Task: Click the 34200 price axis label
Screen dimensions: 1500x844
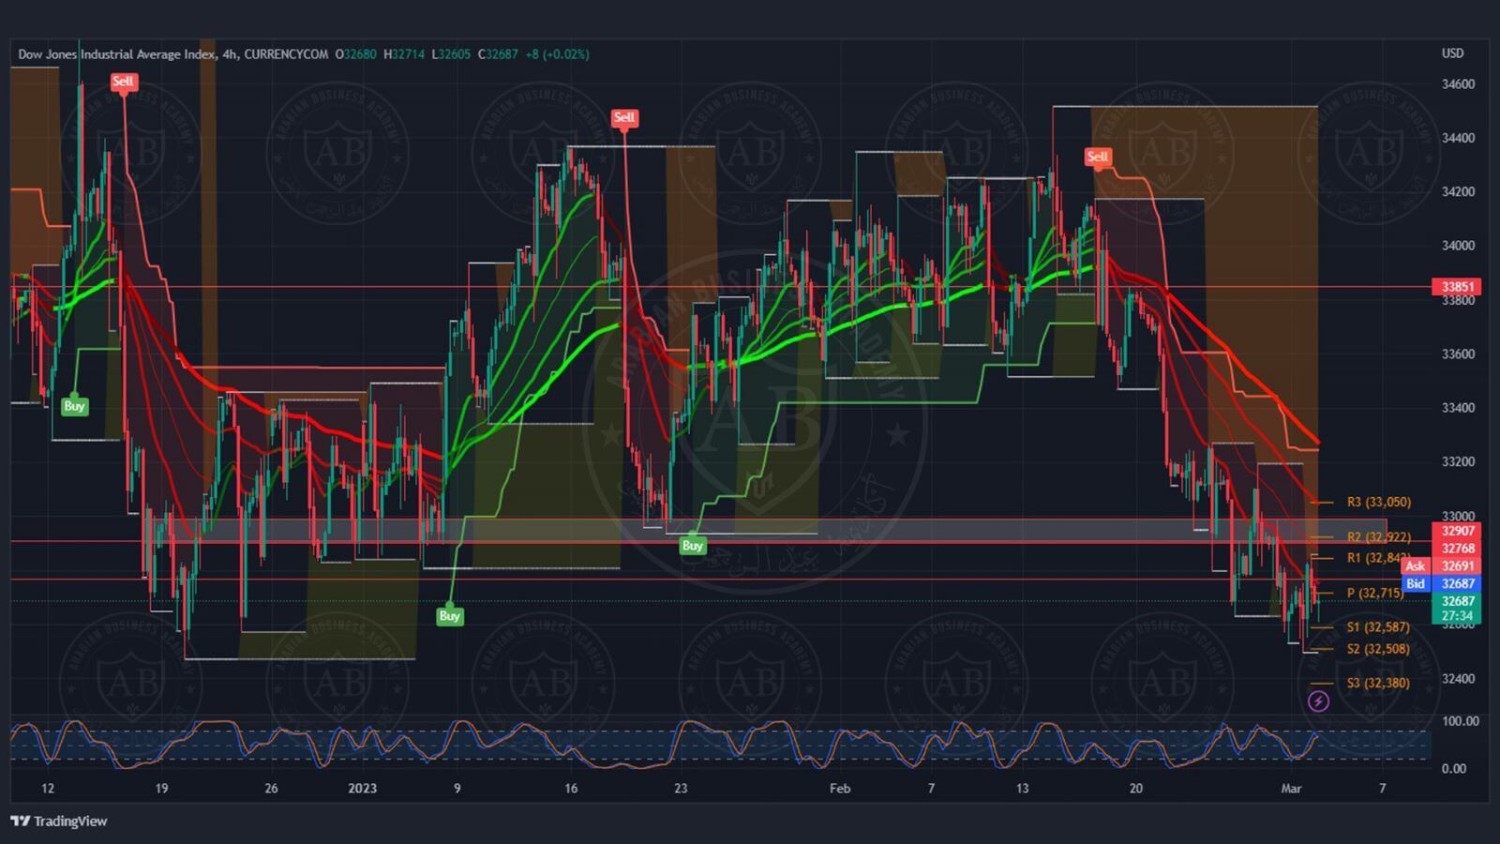Action: [x=1458, y=192]
